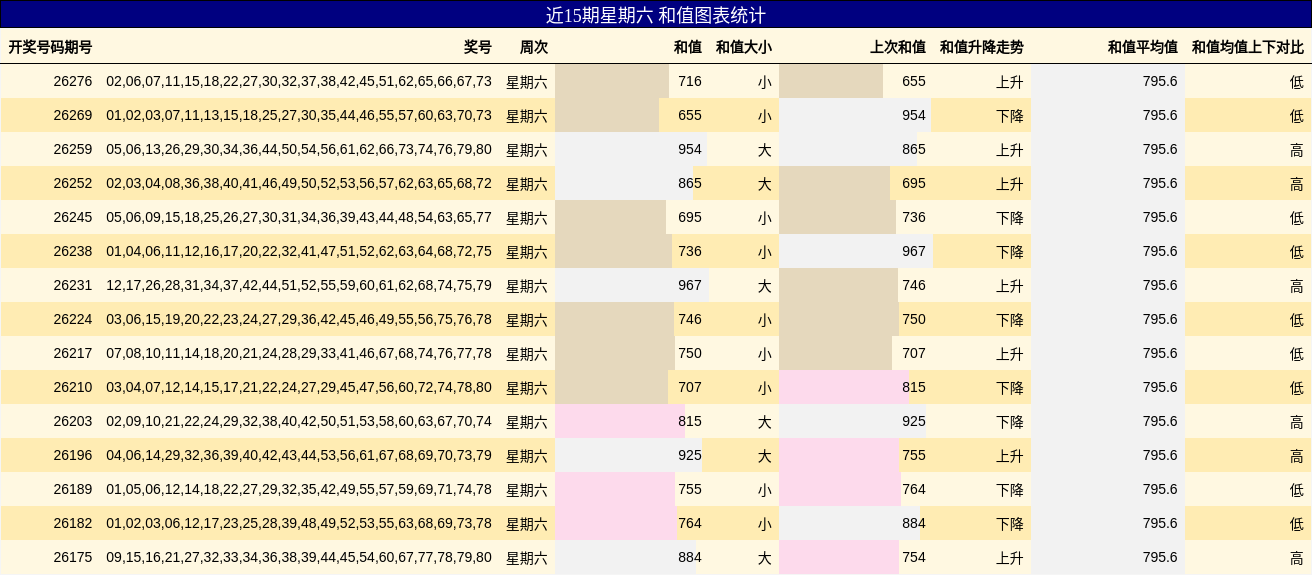Click the 星期六 cell in row 26224
The height and width of the screenshot is (575, 1312).
[527, 320]
